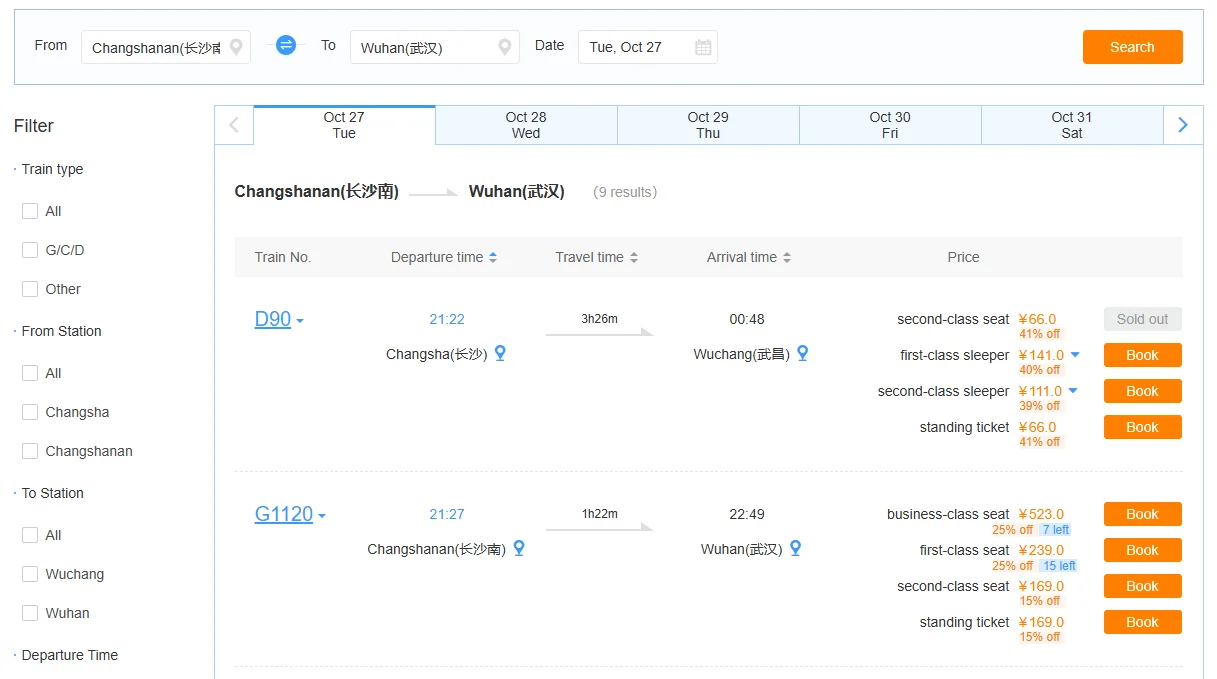The height and width of the screenshot is (679, 1217).
Task: Select the Oct 28 Wed tab
Action: (526, 125)
